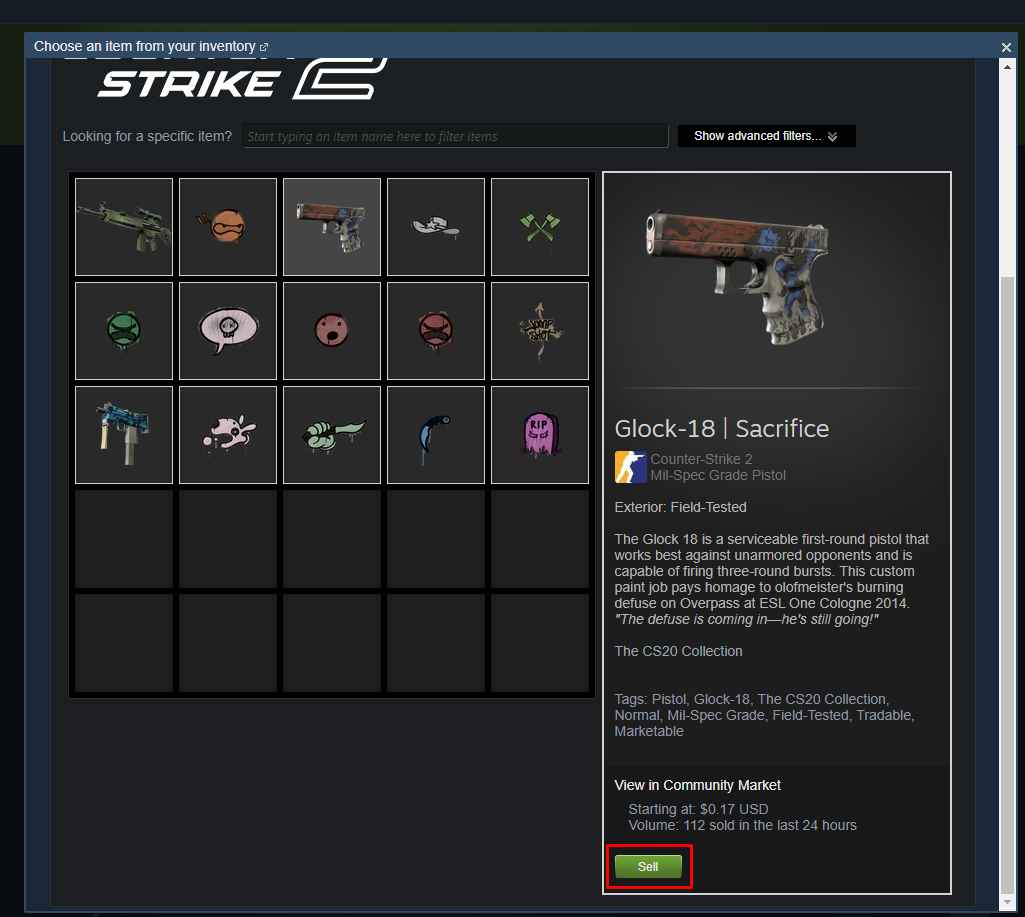Open inventory in new window link icon
The image size is (1025, 917).
(x=264, y=47)
